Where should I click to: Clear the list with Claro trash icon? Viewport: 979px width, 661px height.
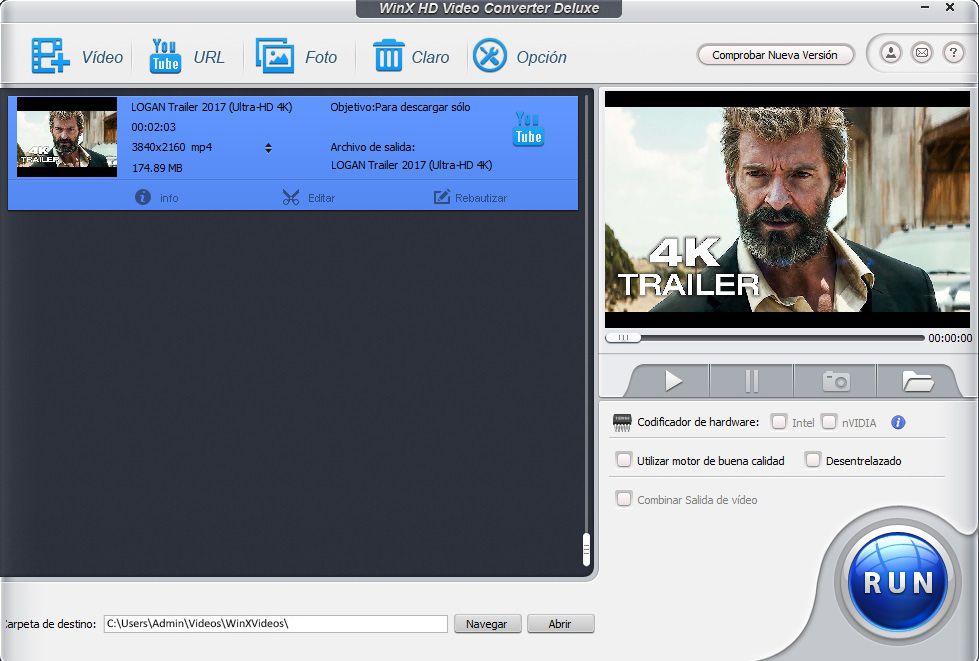pyautogui.click(x=388, y=56)
